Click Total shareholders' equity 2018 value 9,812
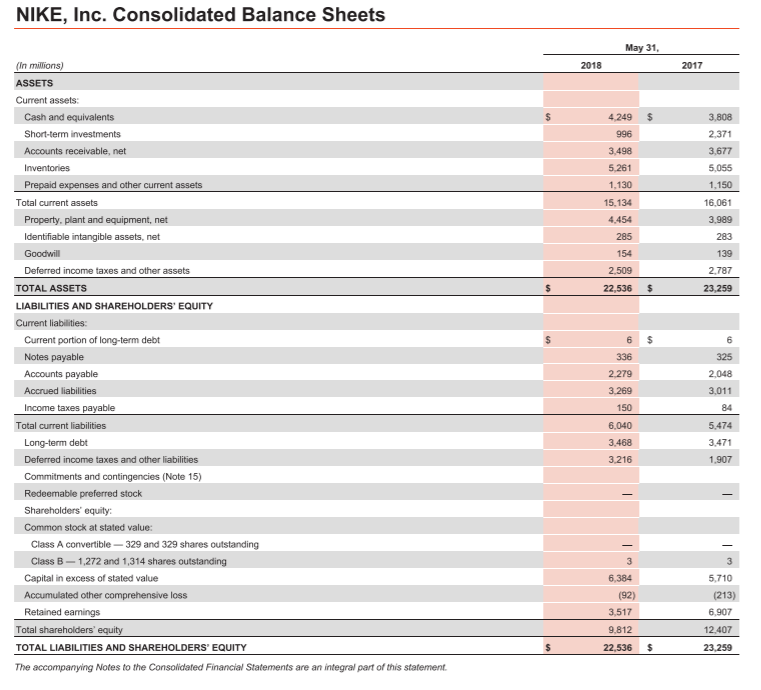761x690 pixels. pyautogui.click(x=620, y=630)
